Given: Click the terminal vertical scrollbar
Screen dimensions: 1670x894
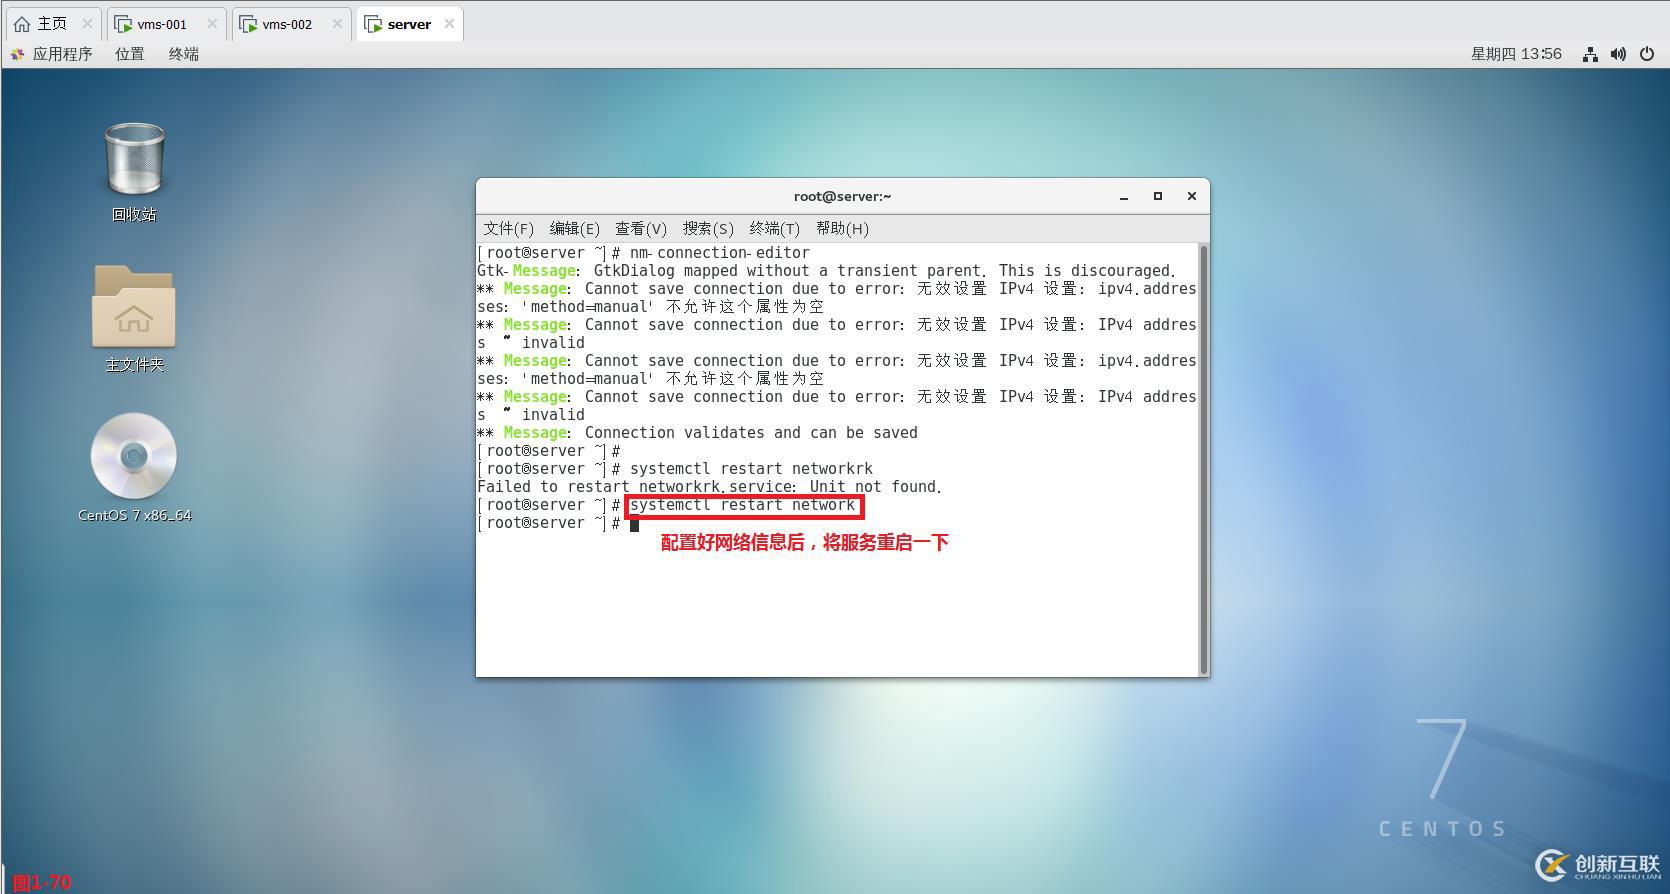Looking at the screenshot, I should pos(1203,459).
